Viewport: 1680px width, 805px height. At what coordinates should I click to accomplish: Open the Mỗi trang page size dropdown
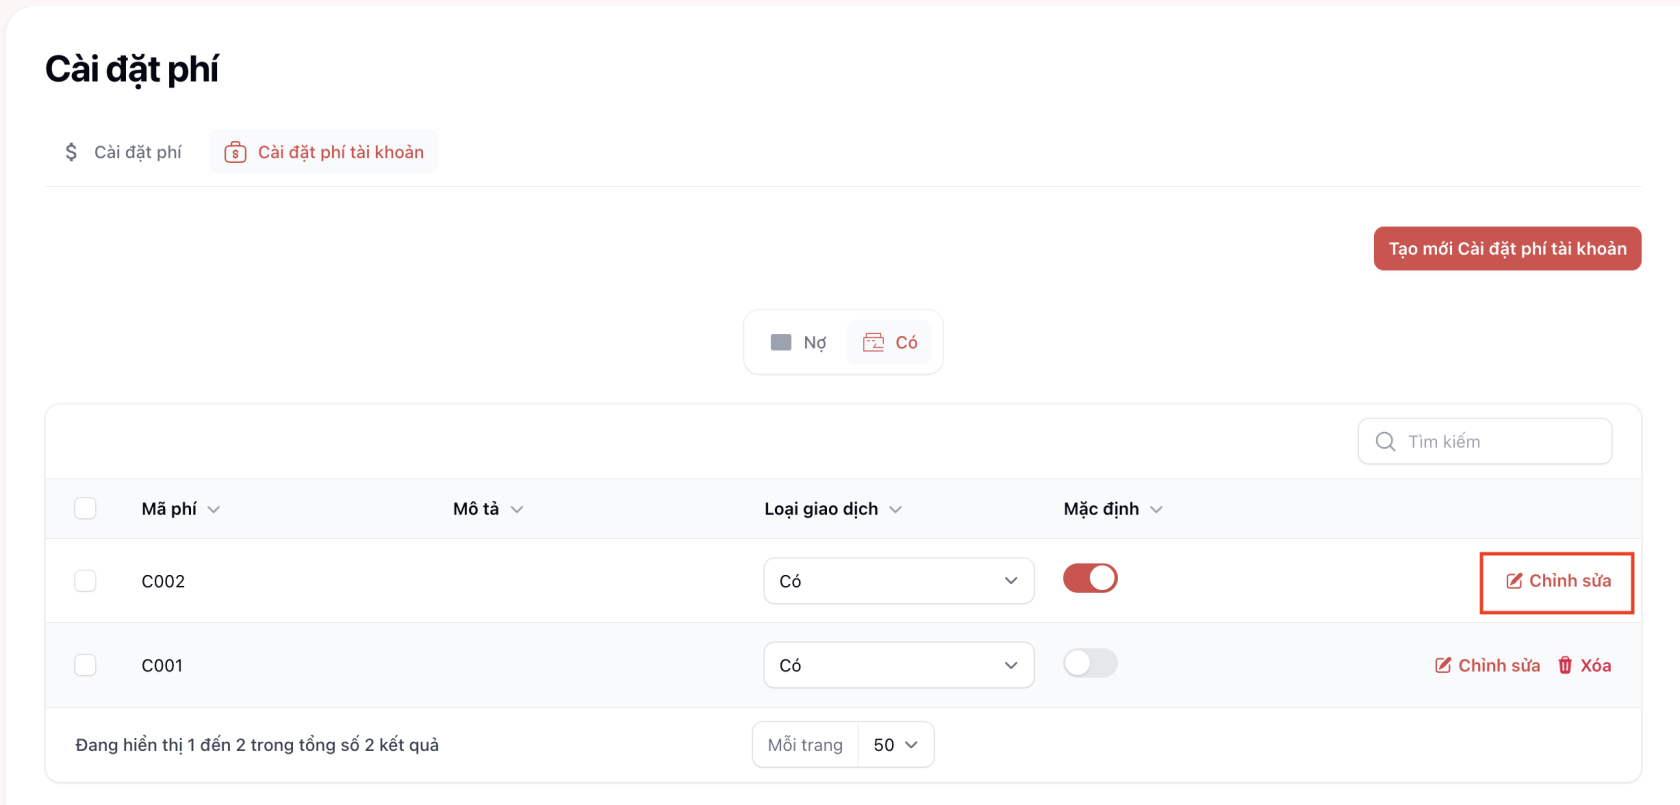(895, 745)
